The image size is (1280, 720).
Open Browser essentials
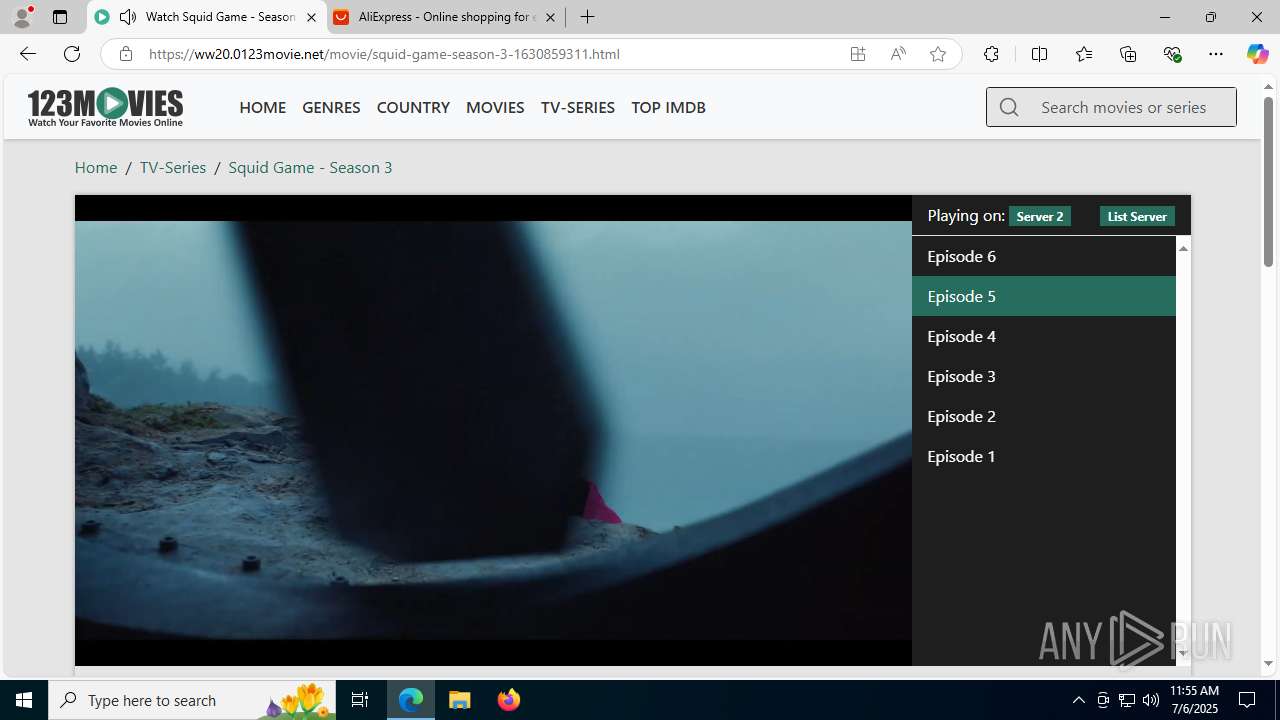(1172, 54)
